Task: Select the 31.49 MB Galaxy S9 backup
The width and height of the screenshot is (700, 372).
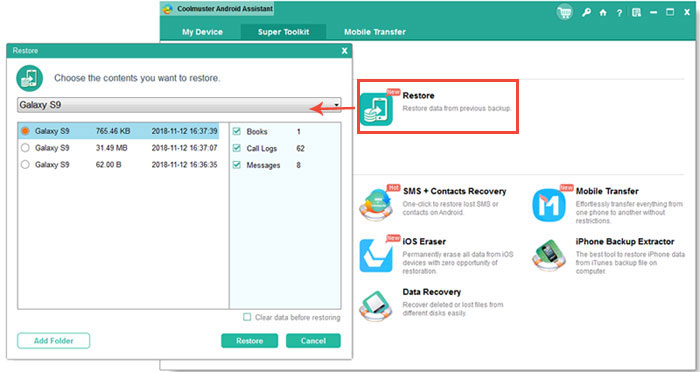Action: point(118,148)
